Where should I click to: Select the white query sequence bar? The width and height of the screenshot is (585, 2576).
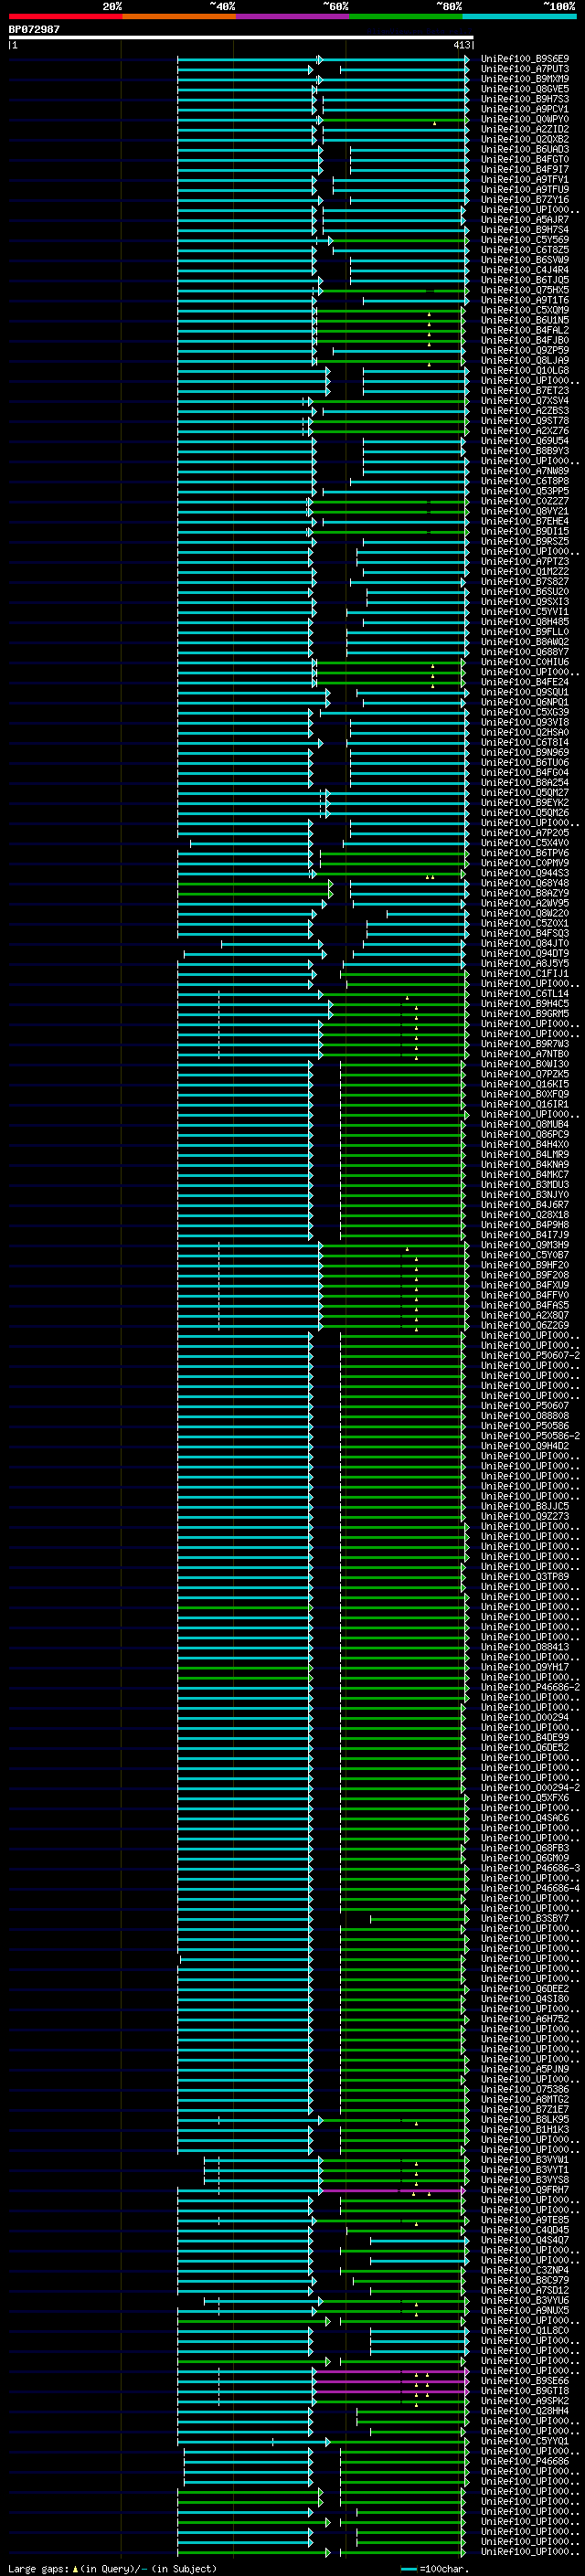[241, 37]
